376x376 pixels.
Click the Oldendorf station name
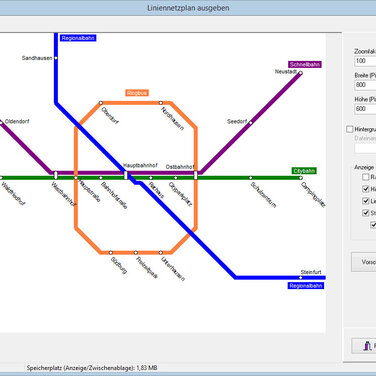pos(17,122)
